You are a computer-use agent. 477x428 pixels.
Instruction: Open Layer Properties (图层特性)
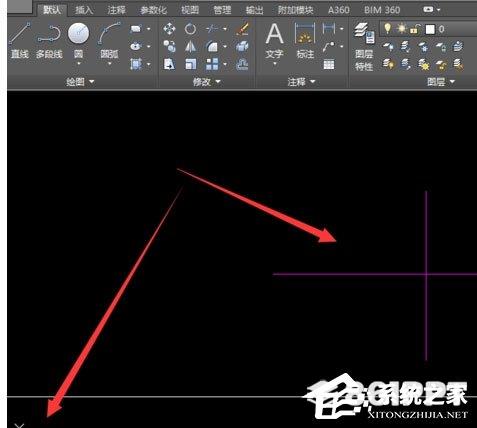pyautogui.click(x=364, y=47)
